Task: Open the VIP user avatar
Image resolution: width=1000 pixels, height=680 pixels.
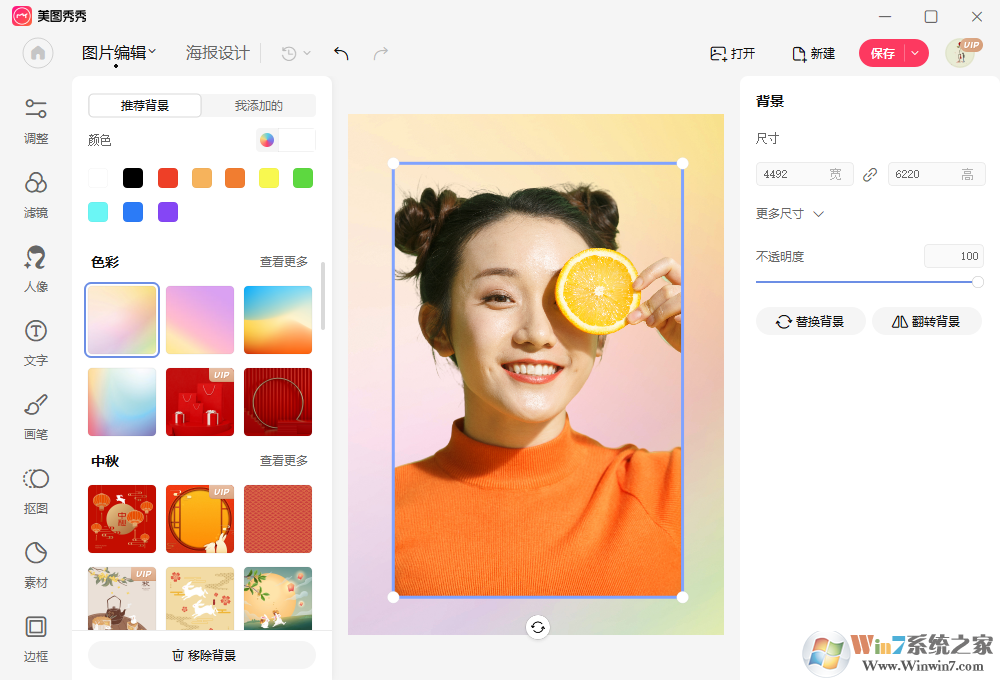Action: pos(962,53)
